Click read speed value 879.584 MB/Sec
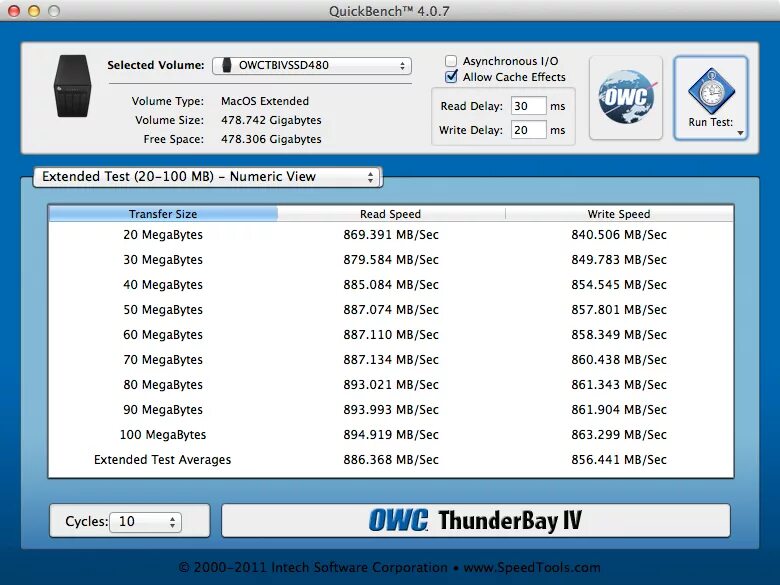 click(391, 260)
